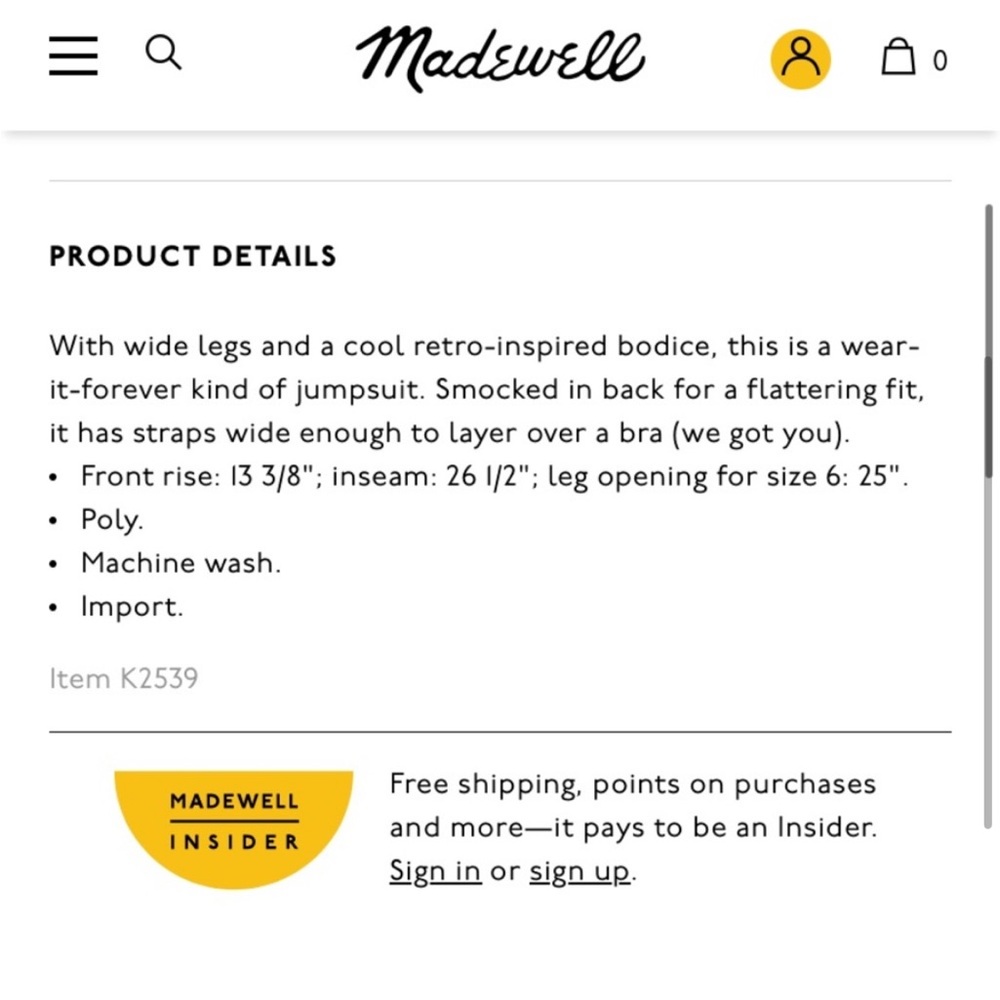Screen dimensions: 1000x1000
Task: Click the Import bullet item
Action: point(132,607)
